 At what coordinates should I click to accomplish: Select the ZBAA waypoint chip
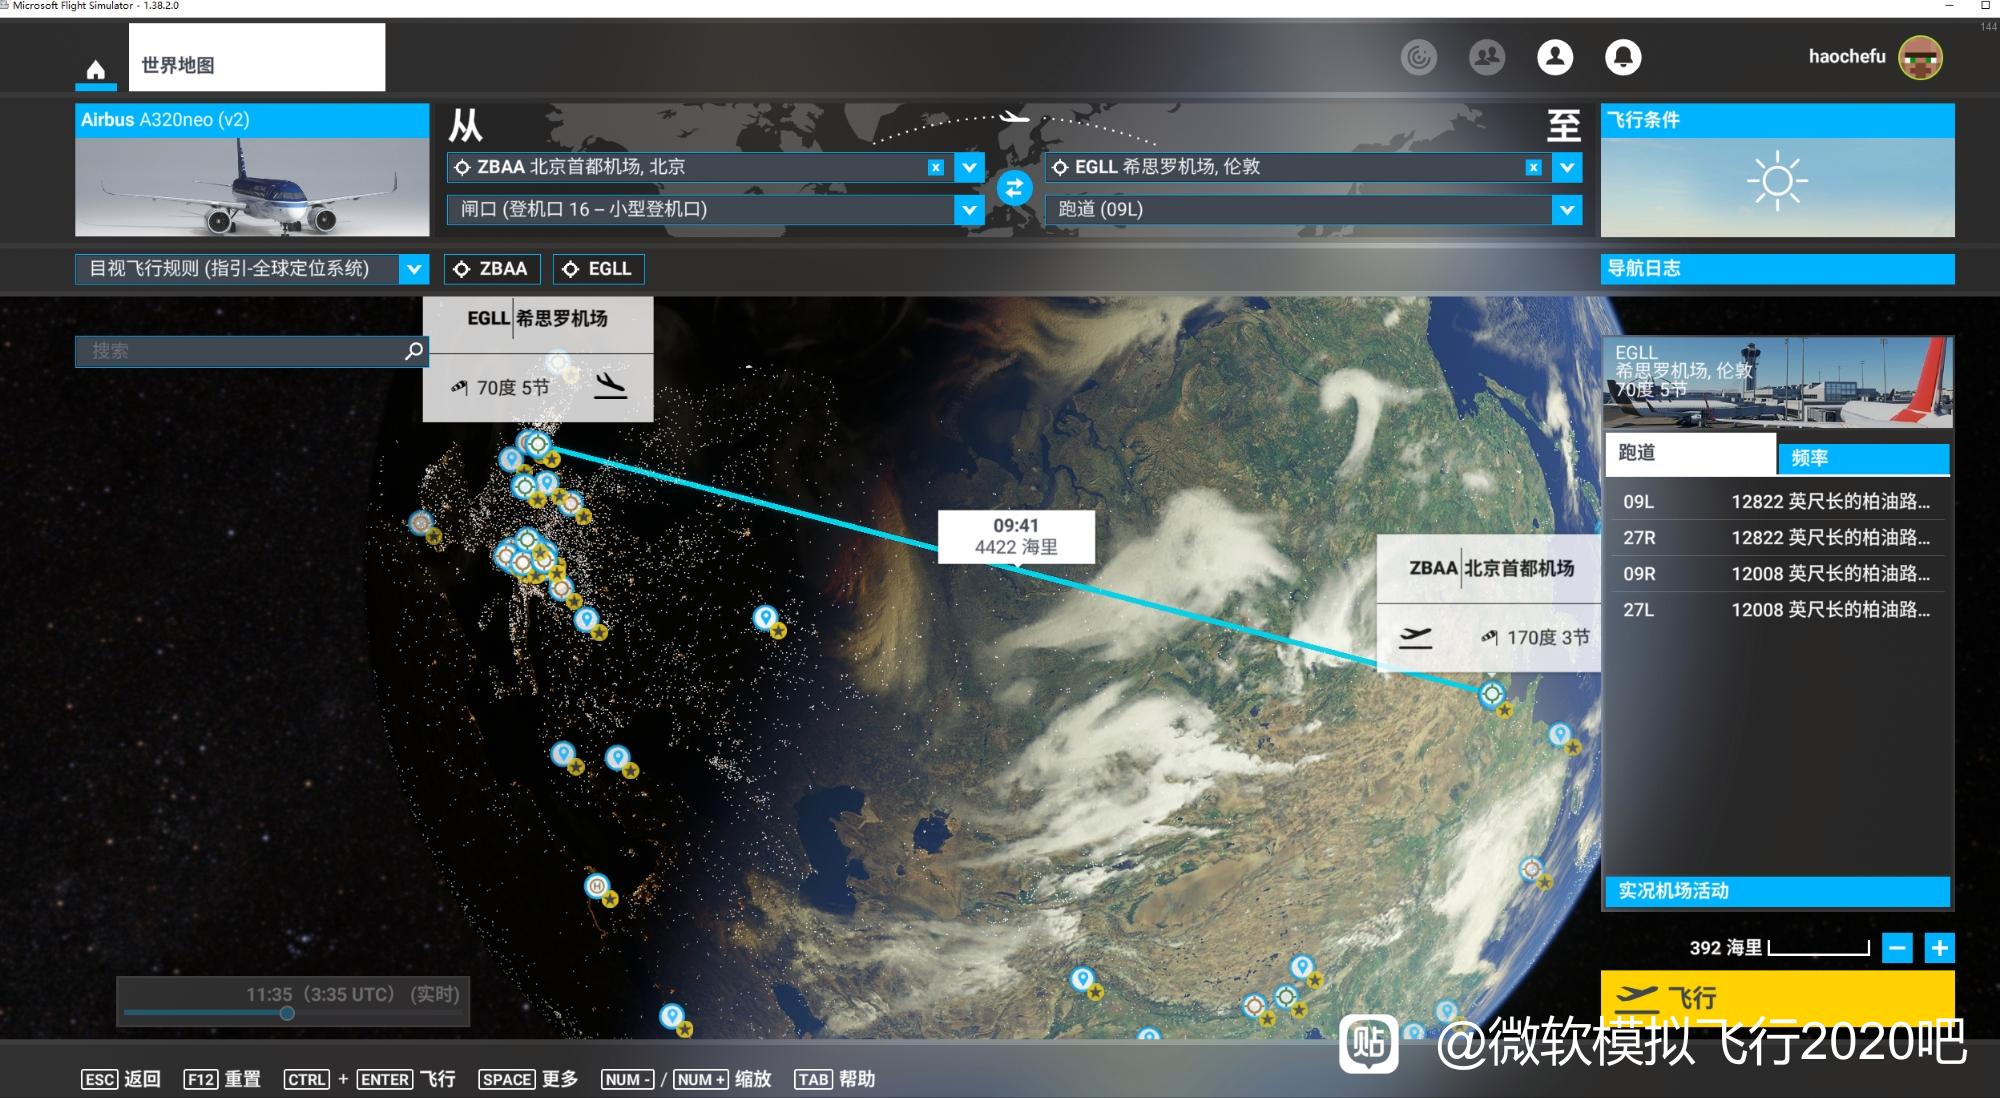click(493, 269)
